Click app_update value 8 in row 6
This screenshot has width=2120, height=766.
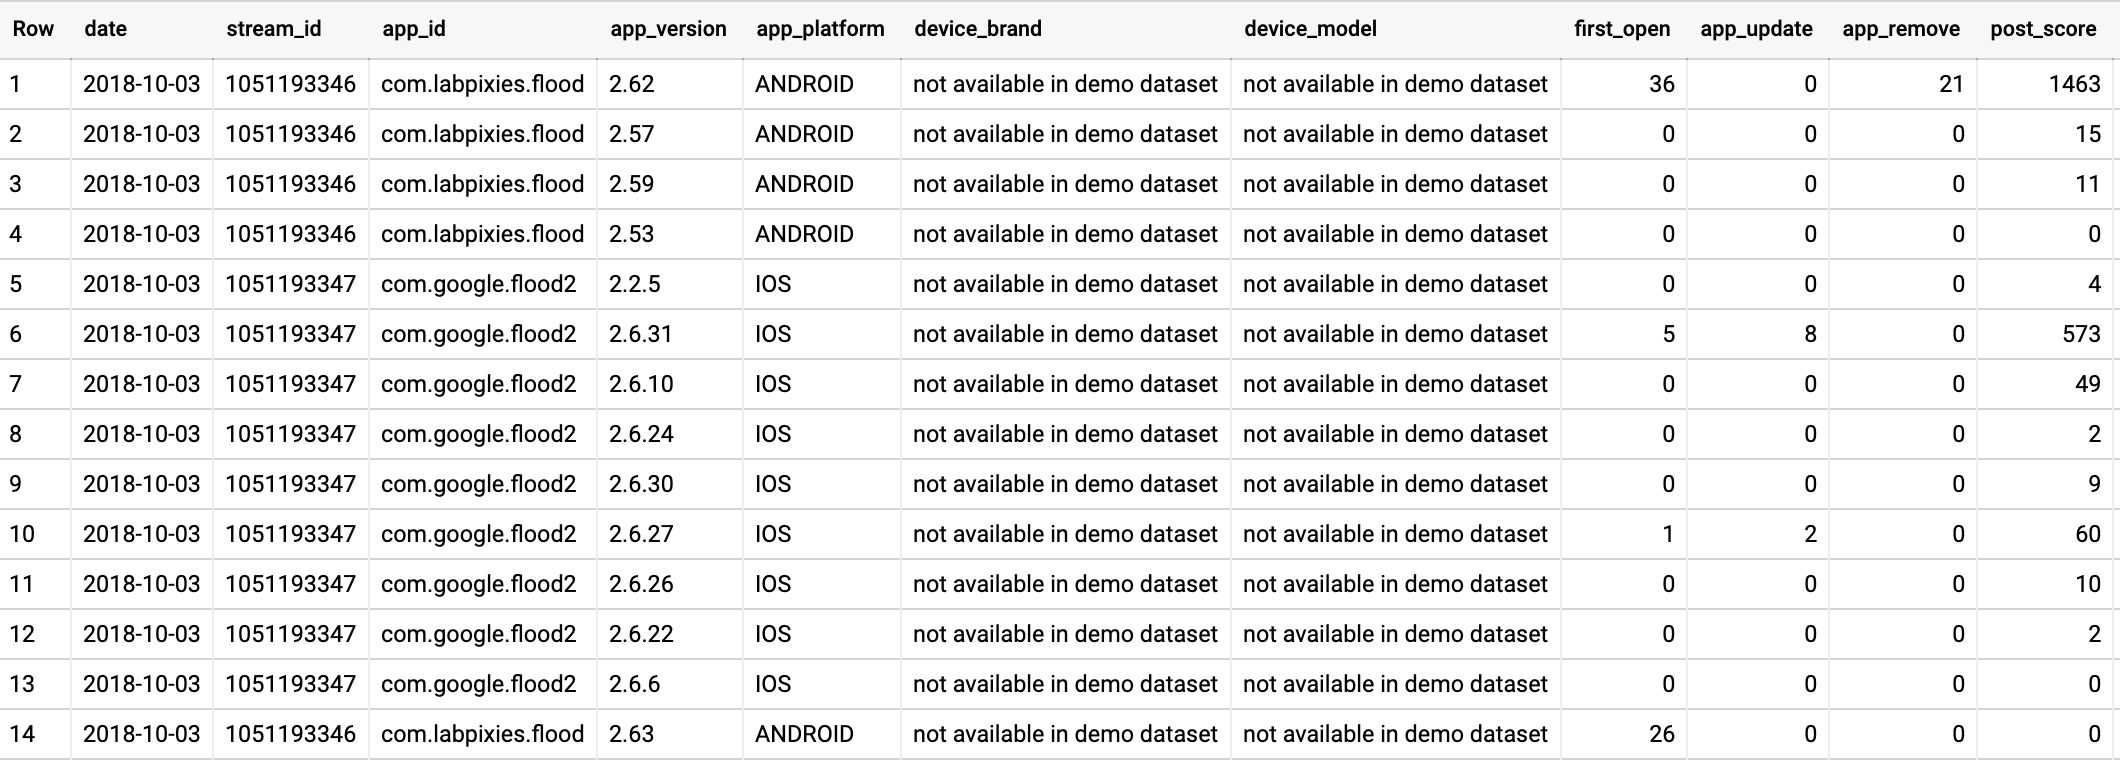pos(1810,334)
